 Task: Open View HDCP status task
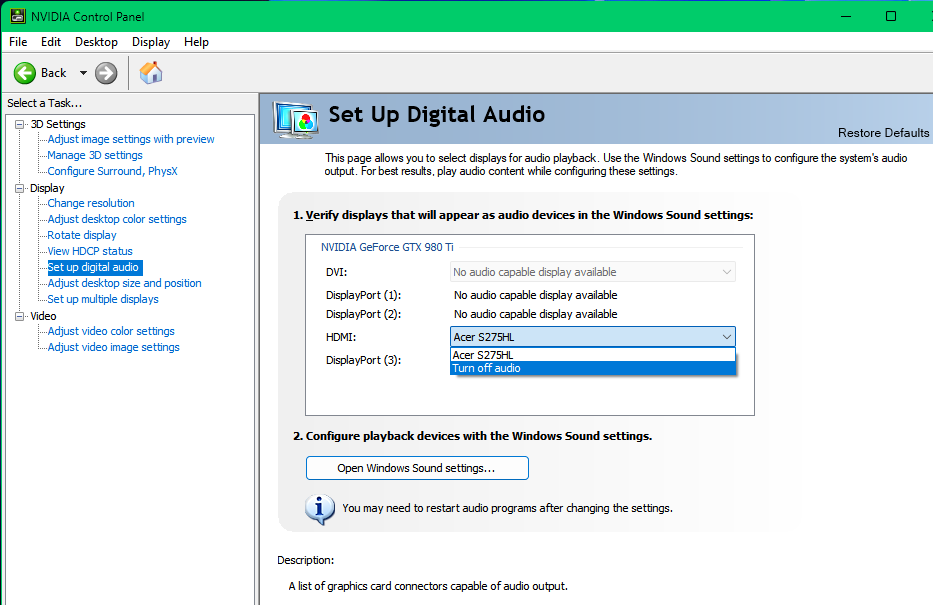click(90, 252)
